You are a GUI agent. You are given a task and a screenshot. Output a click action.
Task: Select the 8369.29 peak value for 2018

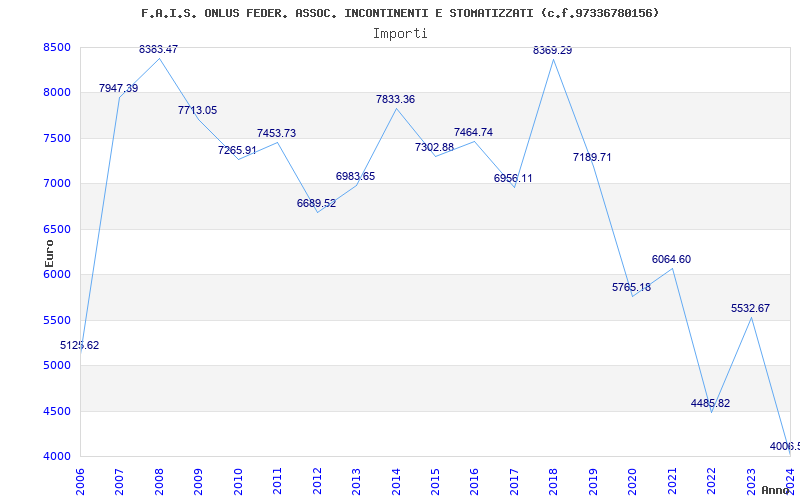(x=553, y=51)
